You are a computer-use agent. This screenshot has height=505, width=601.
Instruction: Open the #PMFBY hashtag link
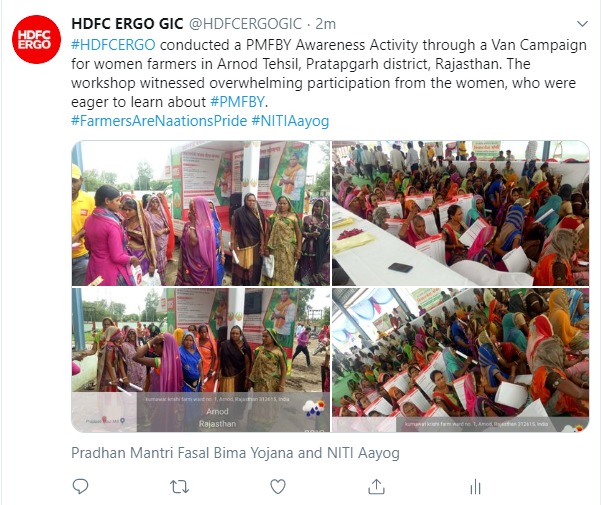(238, 102)
